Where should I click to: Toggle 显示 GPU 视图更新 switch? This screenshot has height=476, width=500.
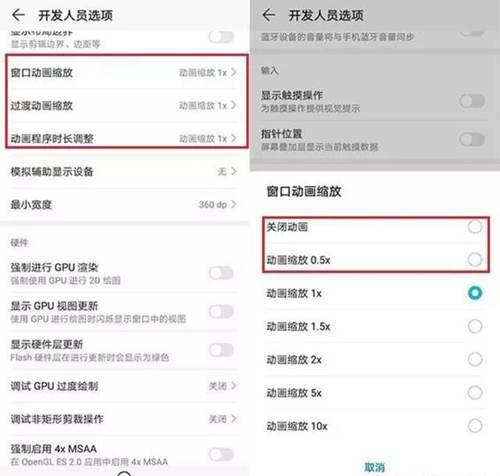[x=221, y=311]
